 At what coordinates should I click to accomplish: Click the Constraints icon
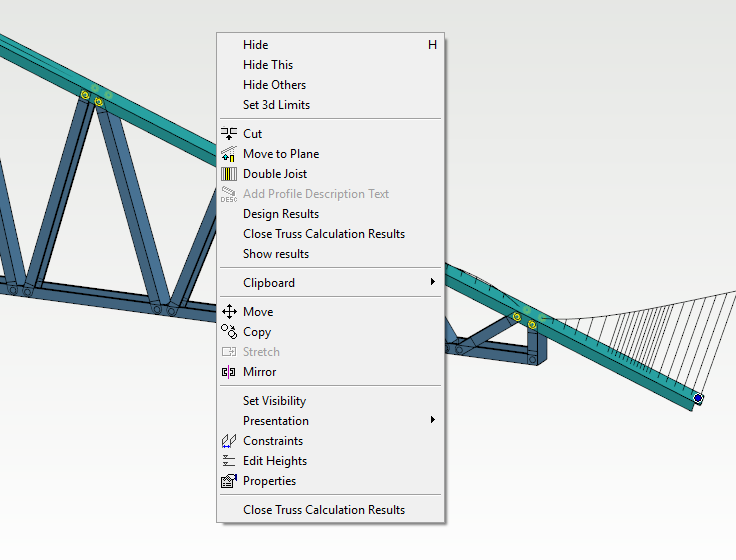point(229,441)
